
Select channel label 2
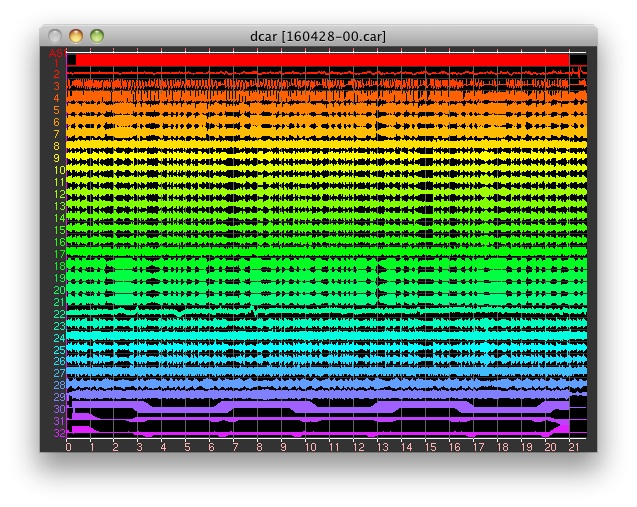click(x=57, y=74)
